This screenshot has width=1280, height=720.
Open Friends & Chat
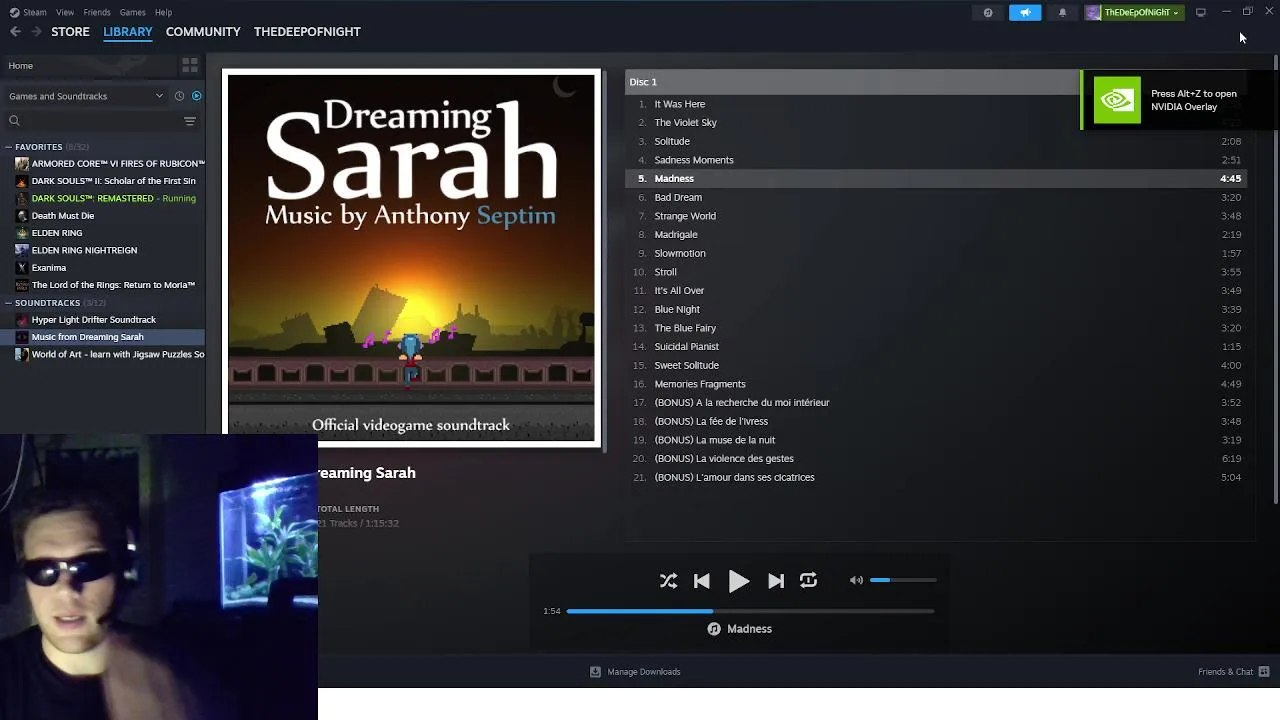(x=1233, y=672)
